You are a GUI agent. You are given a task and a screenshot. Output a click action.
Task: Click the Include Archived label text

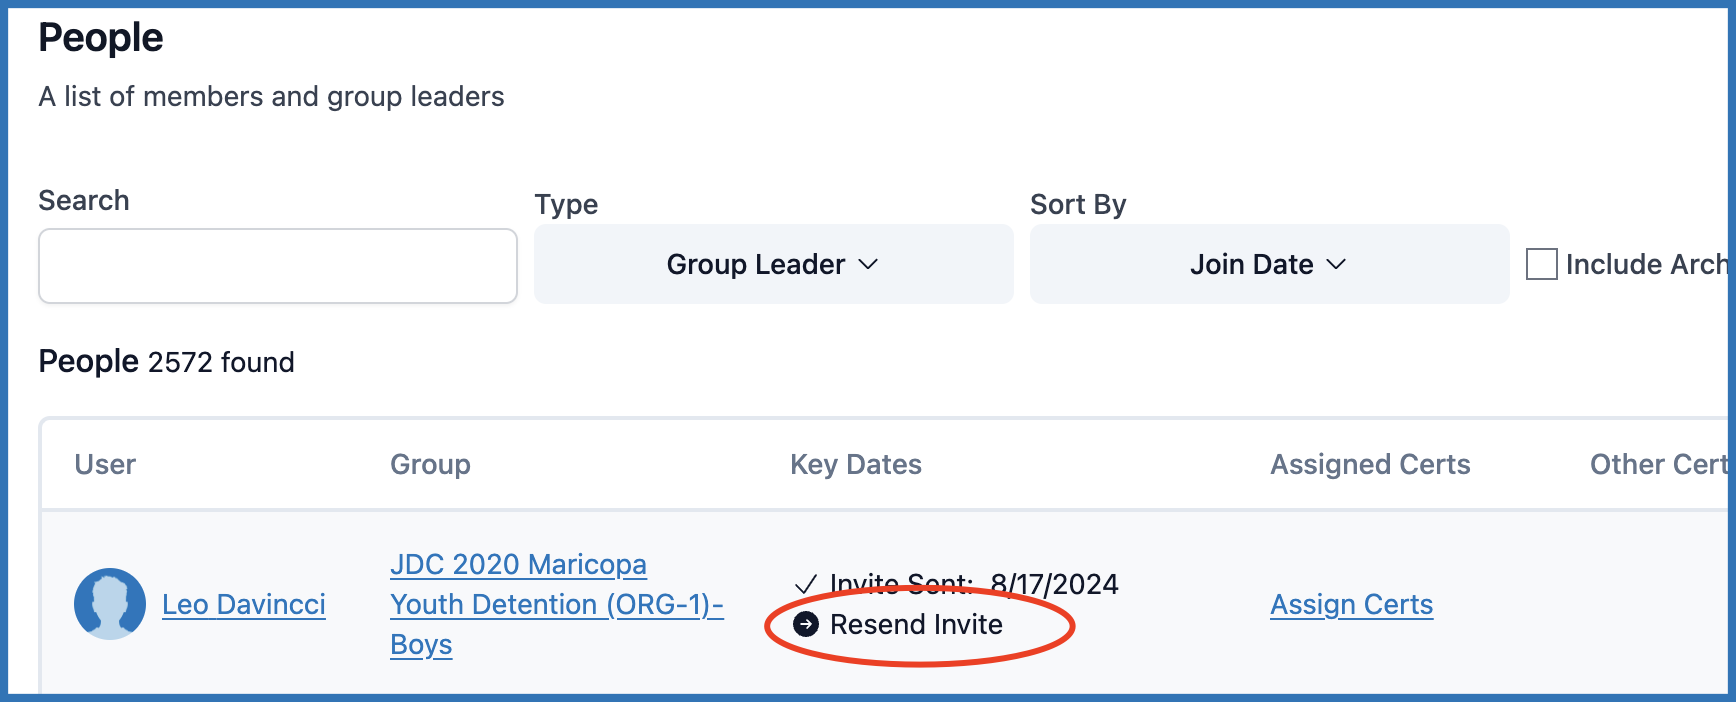(x=1646, y=264)
